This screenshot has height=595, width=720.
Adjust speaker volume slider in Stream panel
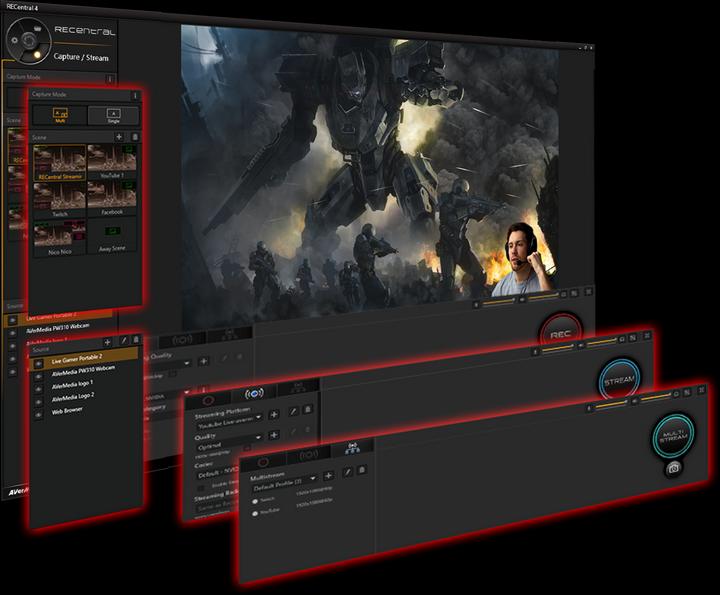[x=602, y=342]
